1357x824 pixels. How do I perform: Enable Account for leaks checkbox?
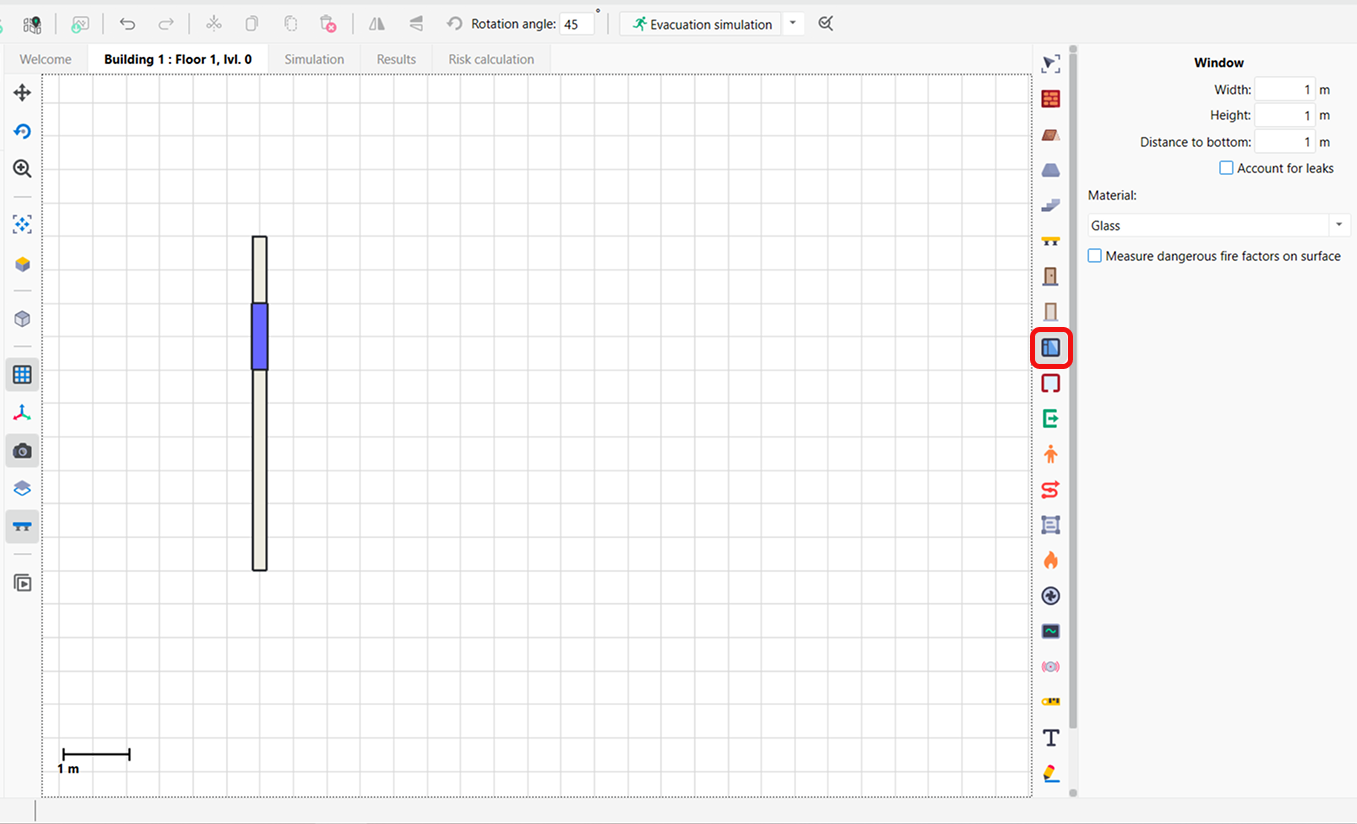tap(1226, 168)
